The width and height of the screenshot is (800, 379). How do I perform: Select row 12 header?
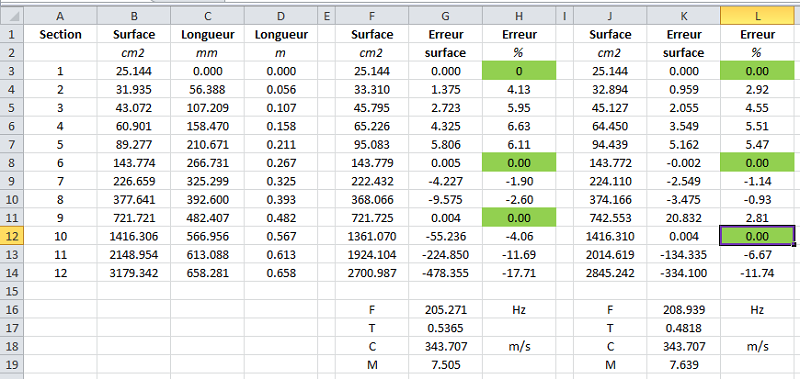point(12,236)
